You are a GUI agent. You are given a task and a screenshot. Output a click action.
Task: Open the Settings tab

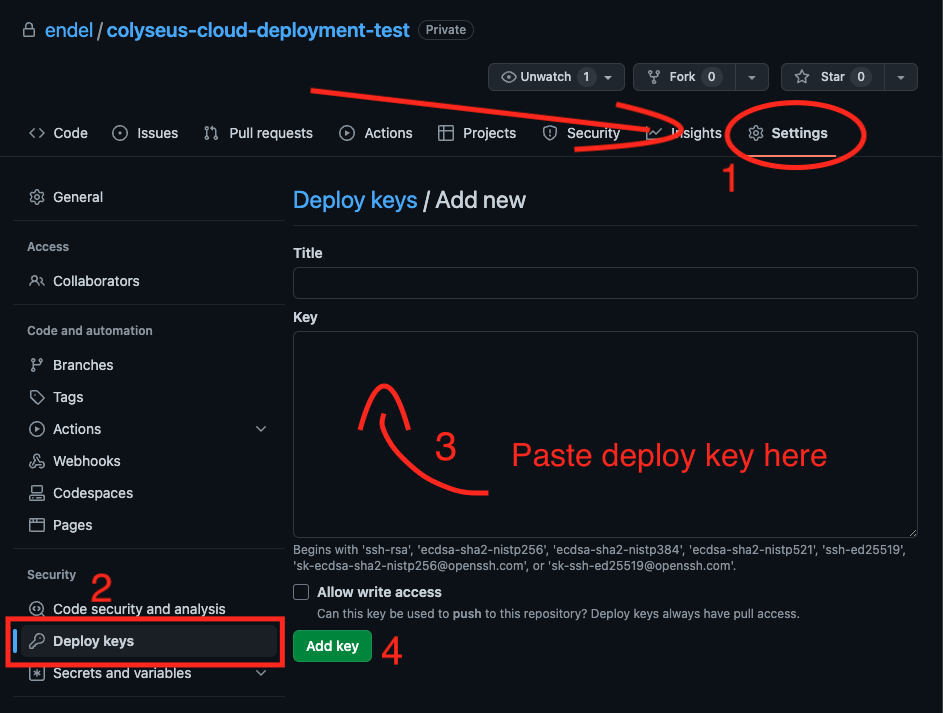point(788,133)
